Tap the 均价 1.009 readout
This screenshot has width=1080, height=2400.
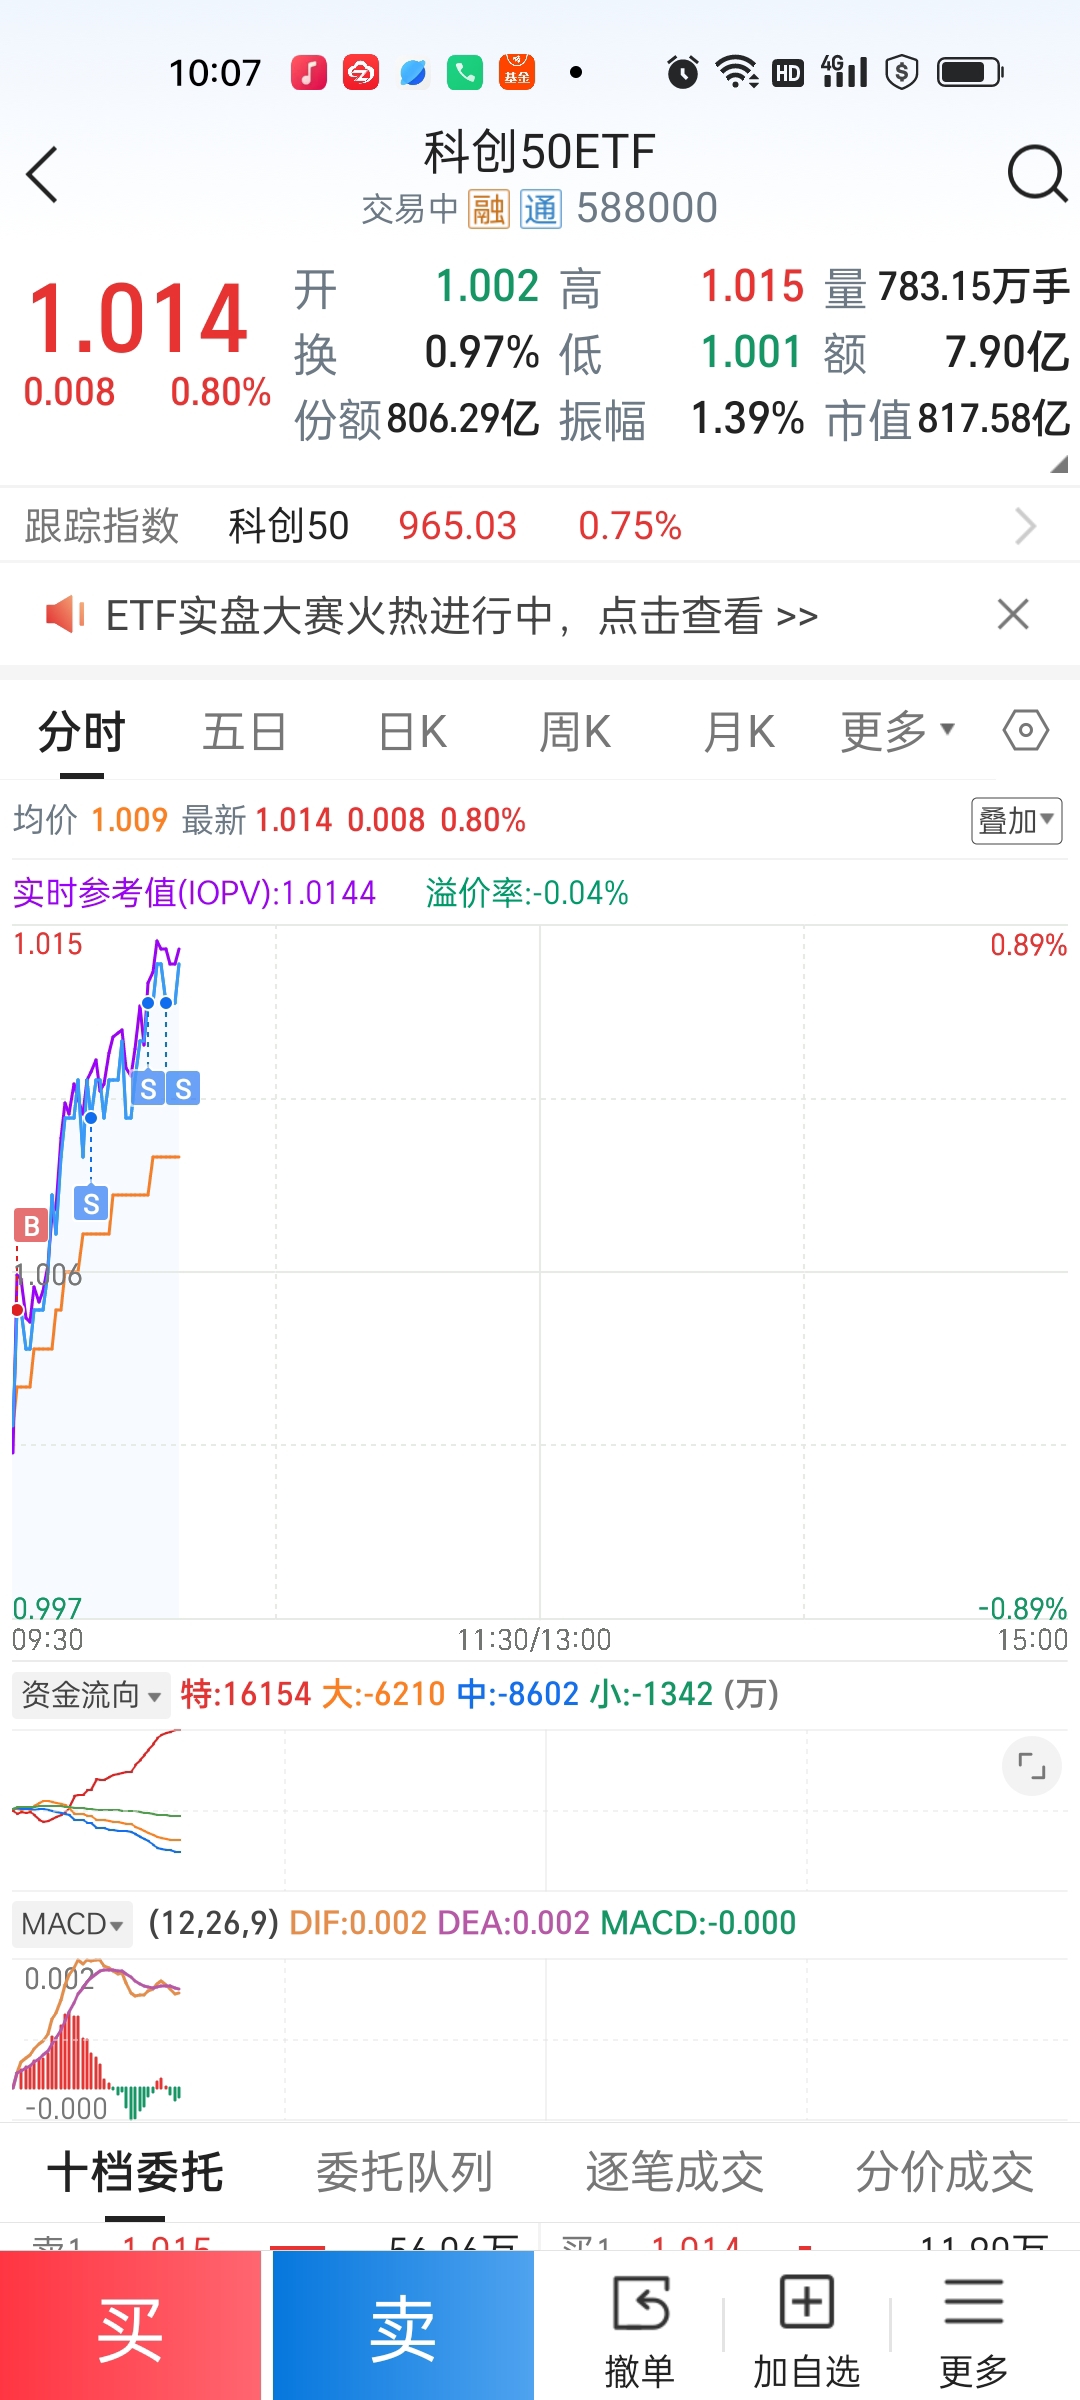90,820
